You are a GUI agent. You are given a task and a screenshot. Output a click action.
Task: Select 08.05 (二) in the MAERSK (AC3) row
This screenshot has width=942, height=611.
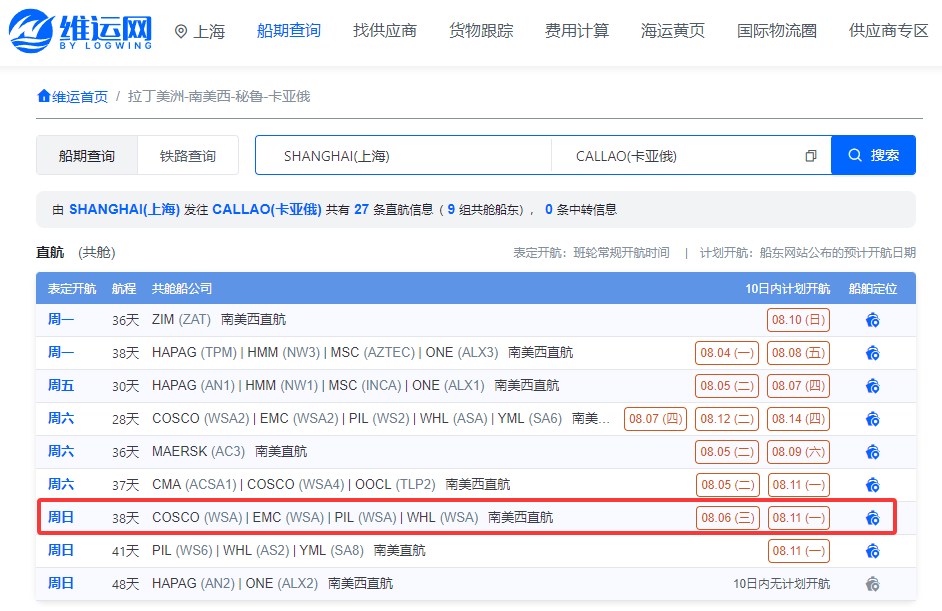pos(727,452)
